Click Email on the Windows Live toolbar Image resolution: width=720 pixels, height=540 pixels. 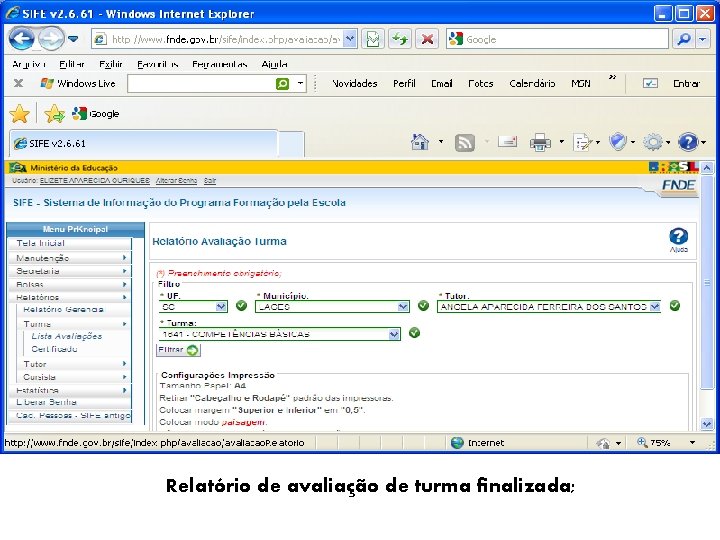442,84
